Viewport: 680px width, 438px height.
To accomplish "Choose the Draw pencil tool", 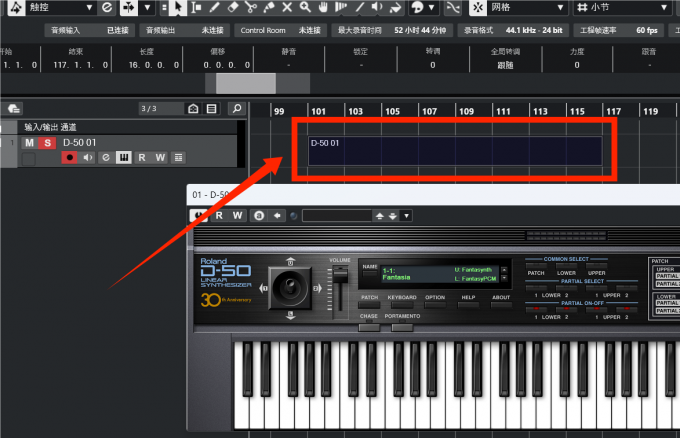I will pos(214,7).
